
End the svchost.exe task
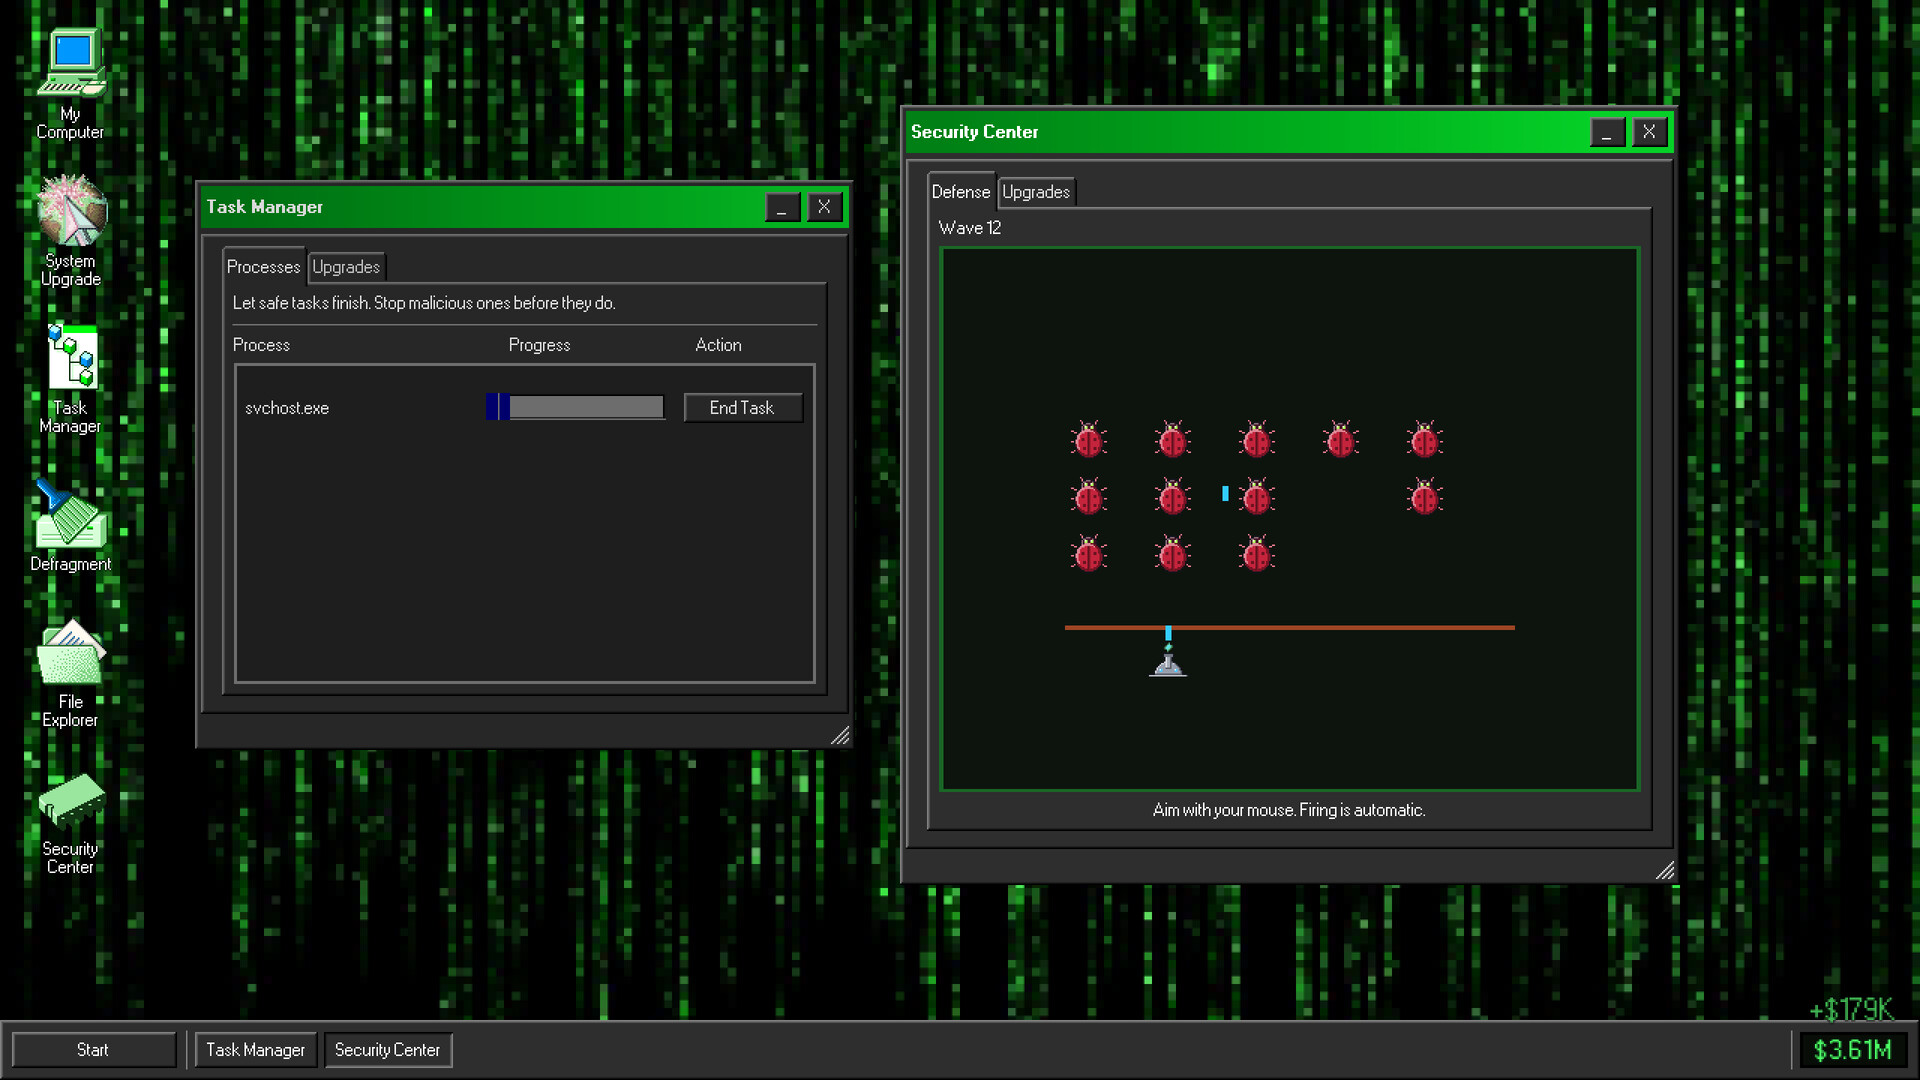point(743,408)
